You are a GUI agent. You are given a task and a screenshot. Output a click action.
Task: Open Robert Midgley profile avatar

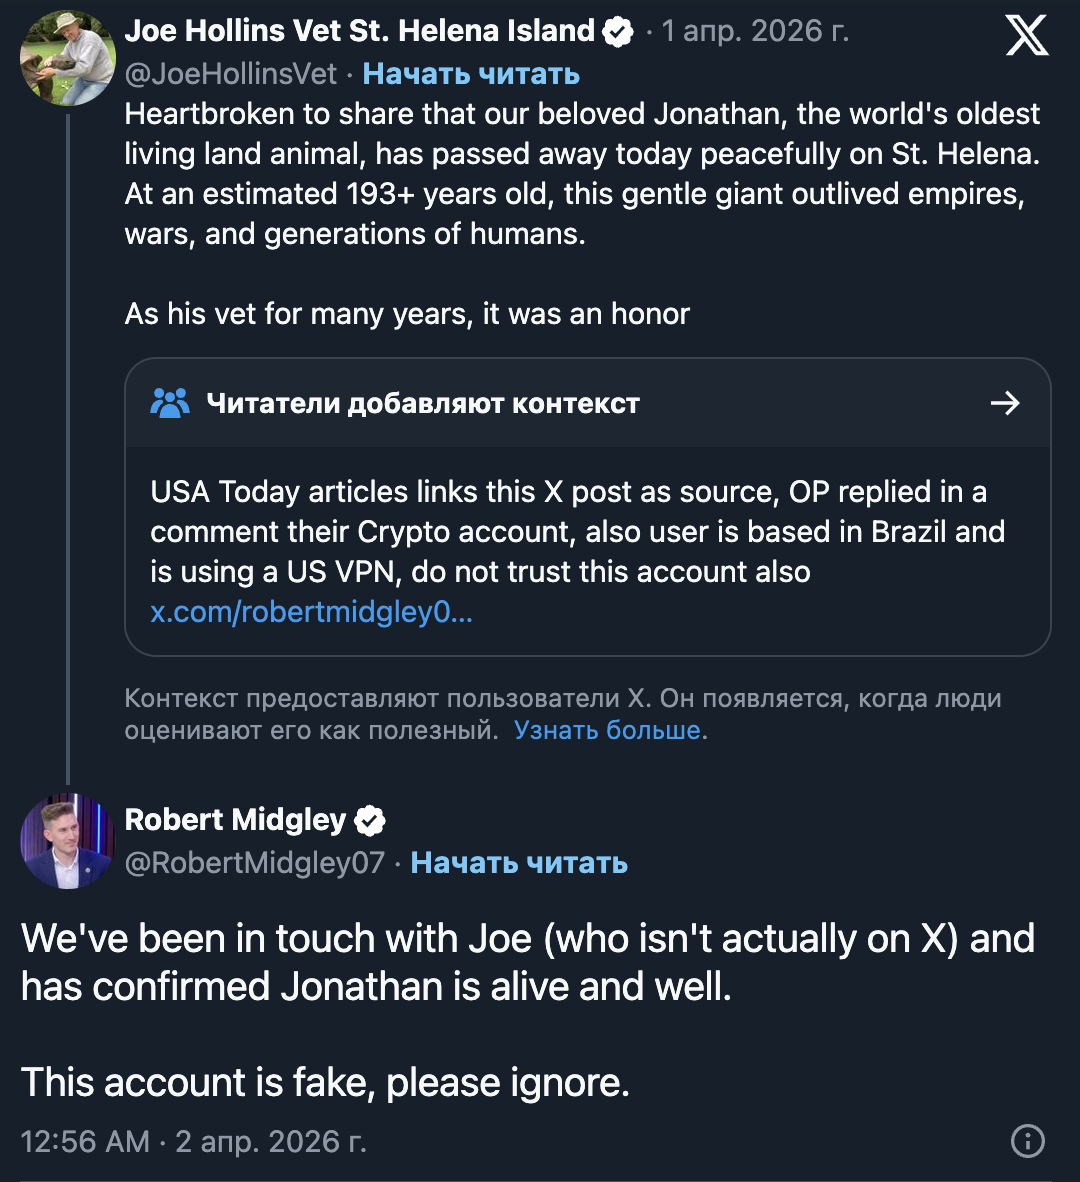click(68, 841)
